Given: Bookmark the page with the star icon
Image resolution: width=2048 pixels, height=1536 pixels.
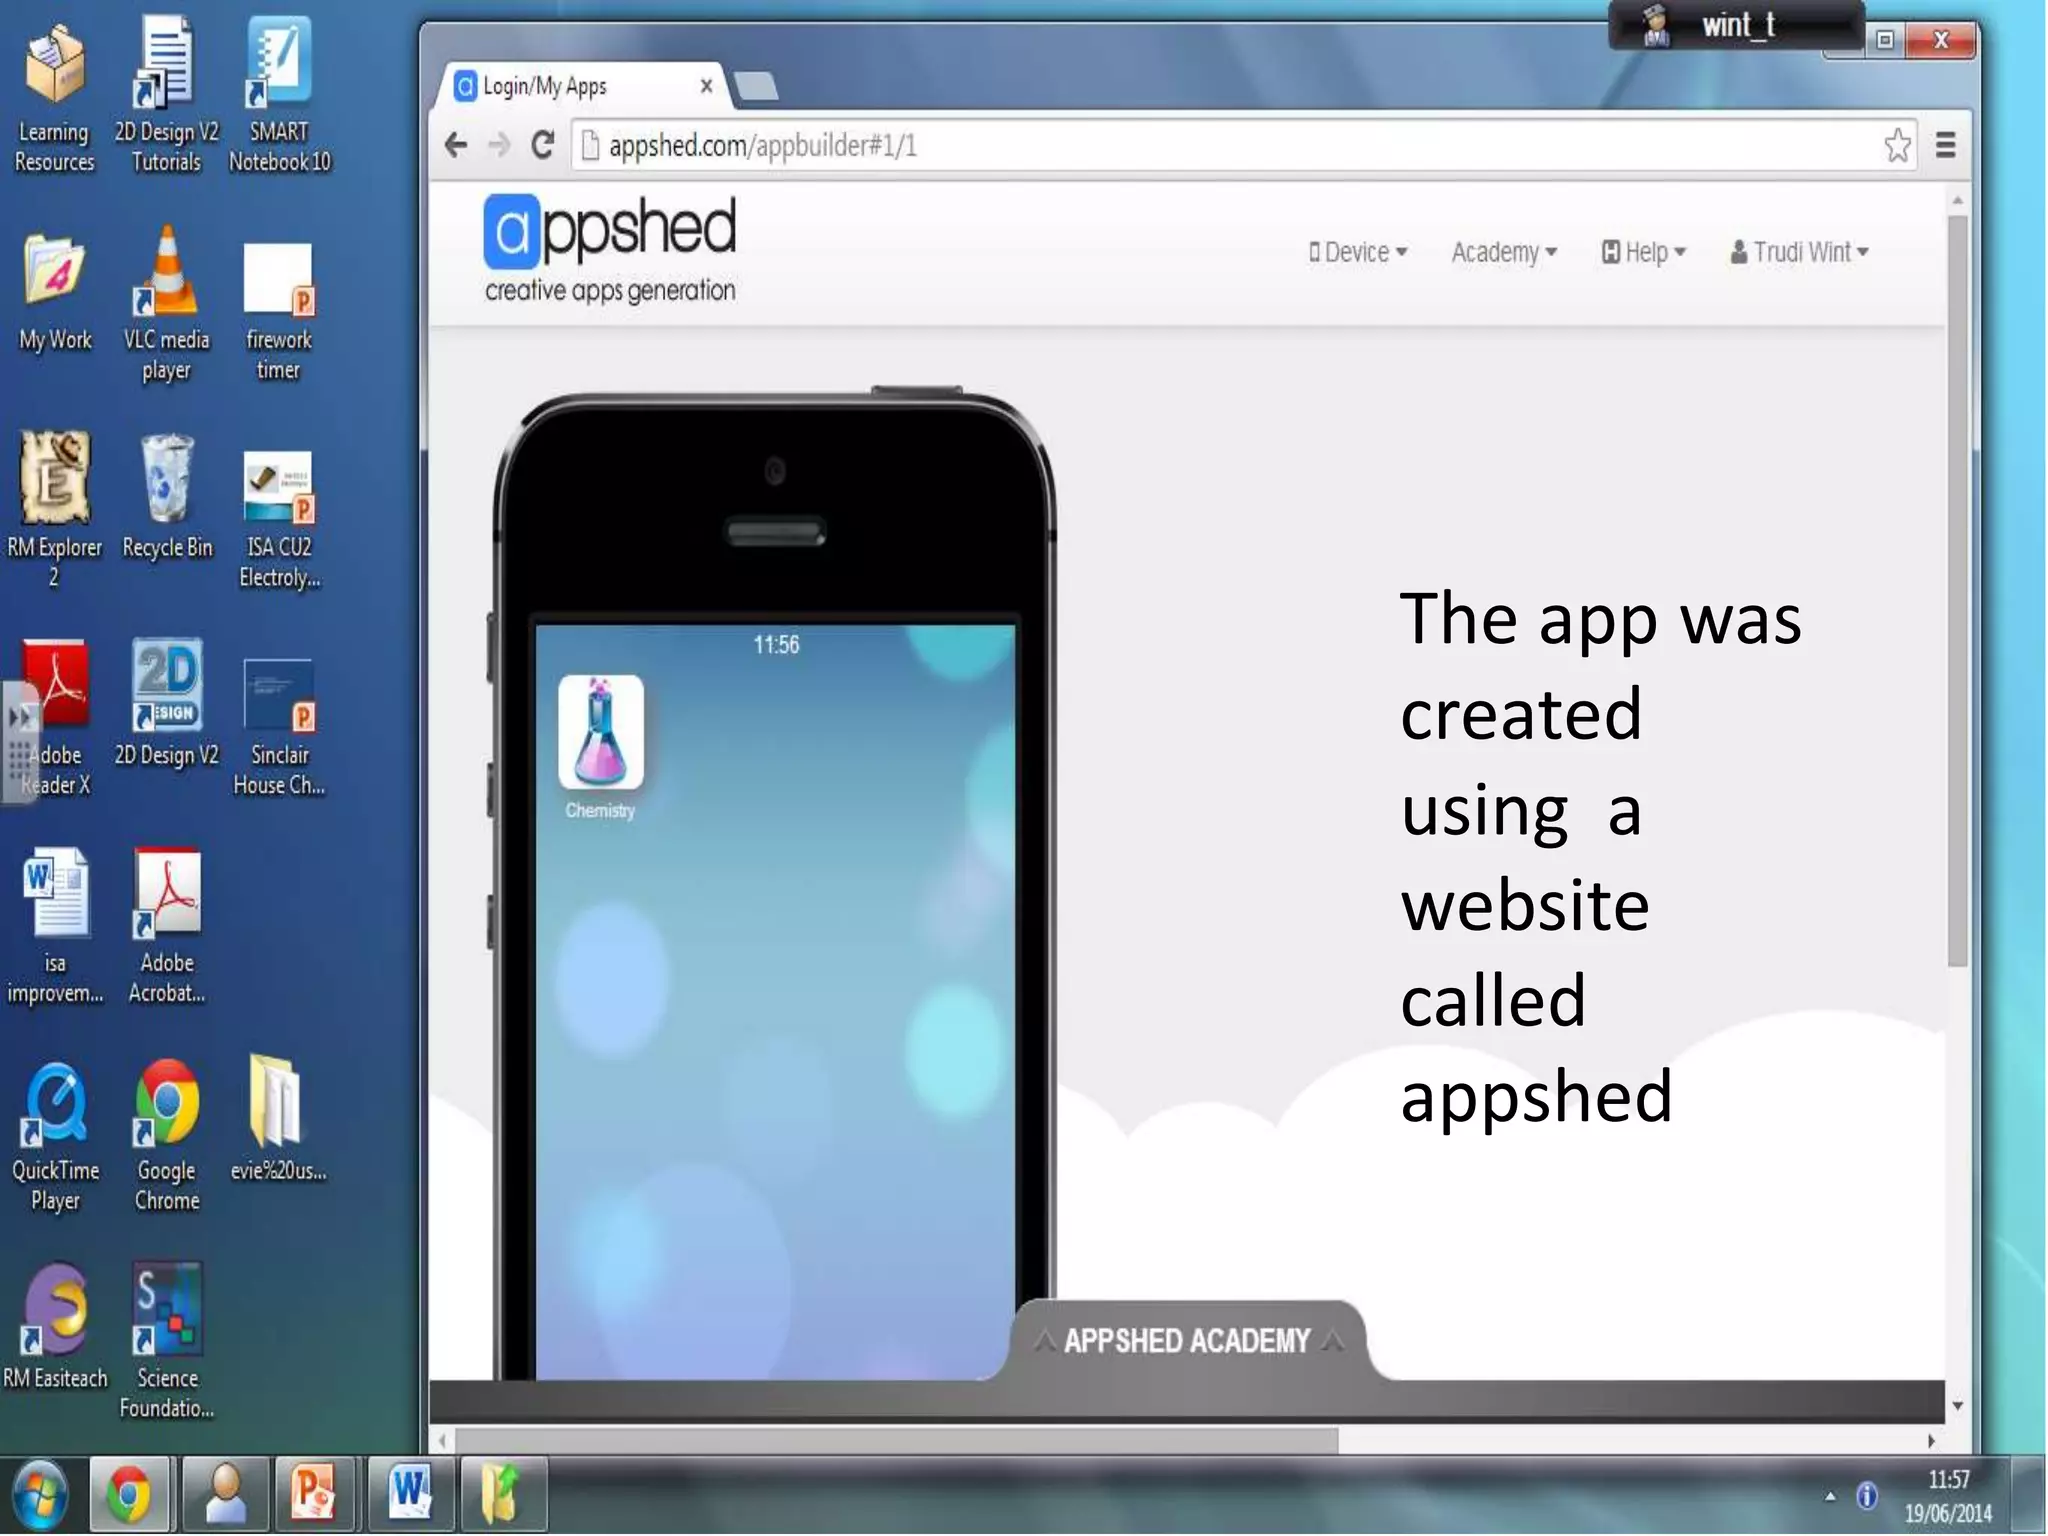Looking at the screenshot, I should [x=1897, y=146].
